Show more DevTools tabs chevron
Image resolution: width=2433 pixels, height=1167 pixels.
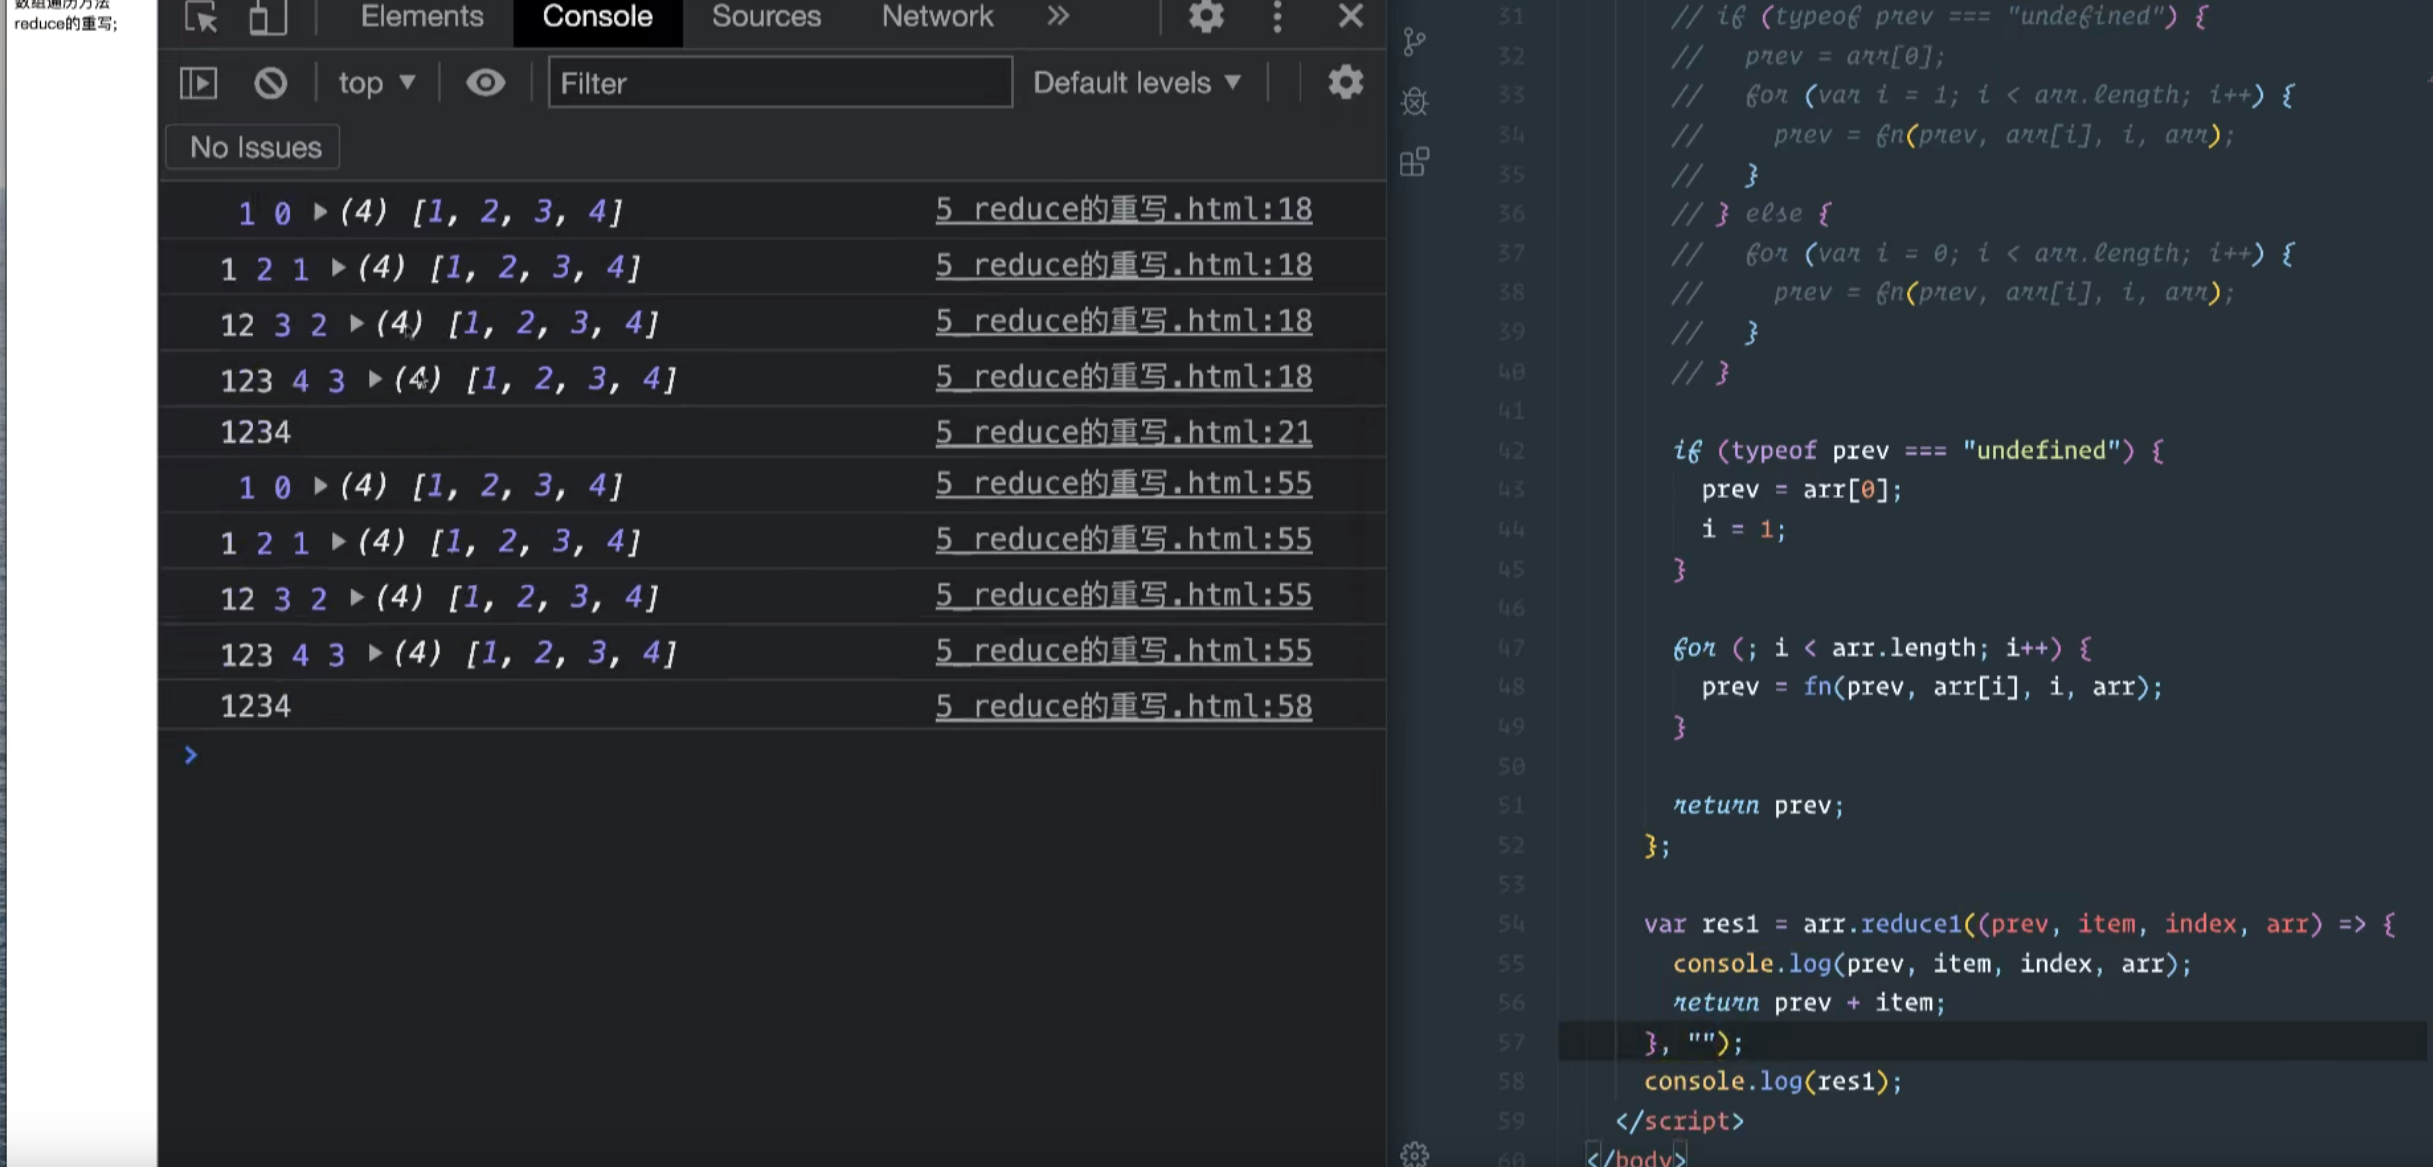click(x=1058, y=17)
